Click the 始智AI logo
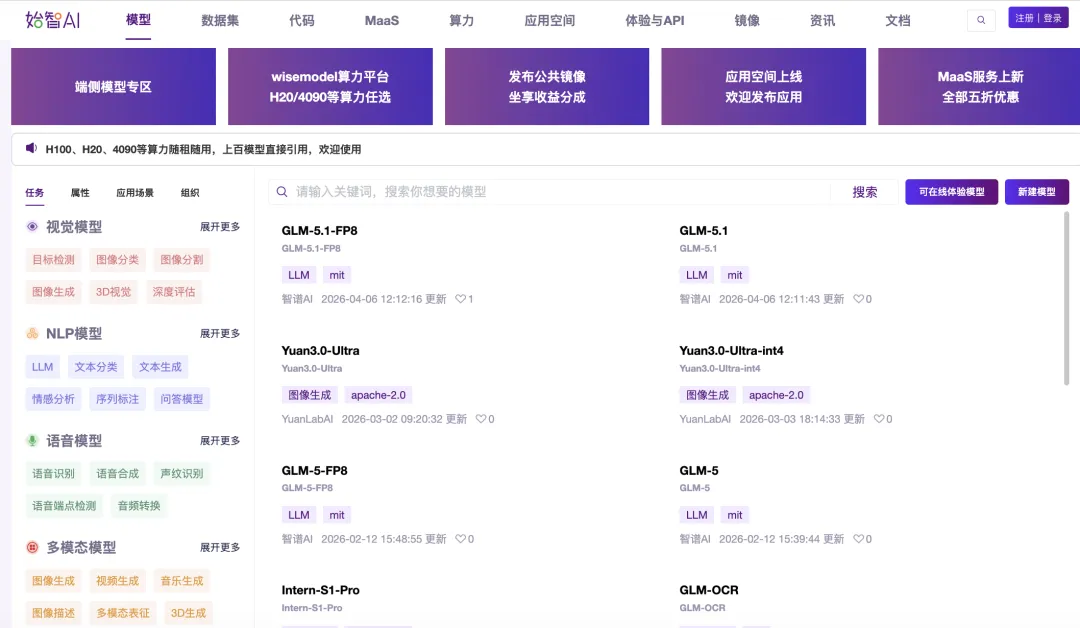Viewport: 1080px width, 628px height. (52, 20)
